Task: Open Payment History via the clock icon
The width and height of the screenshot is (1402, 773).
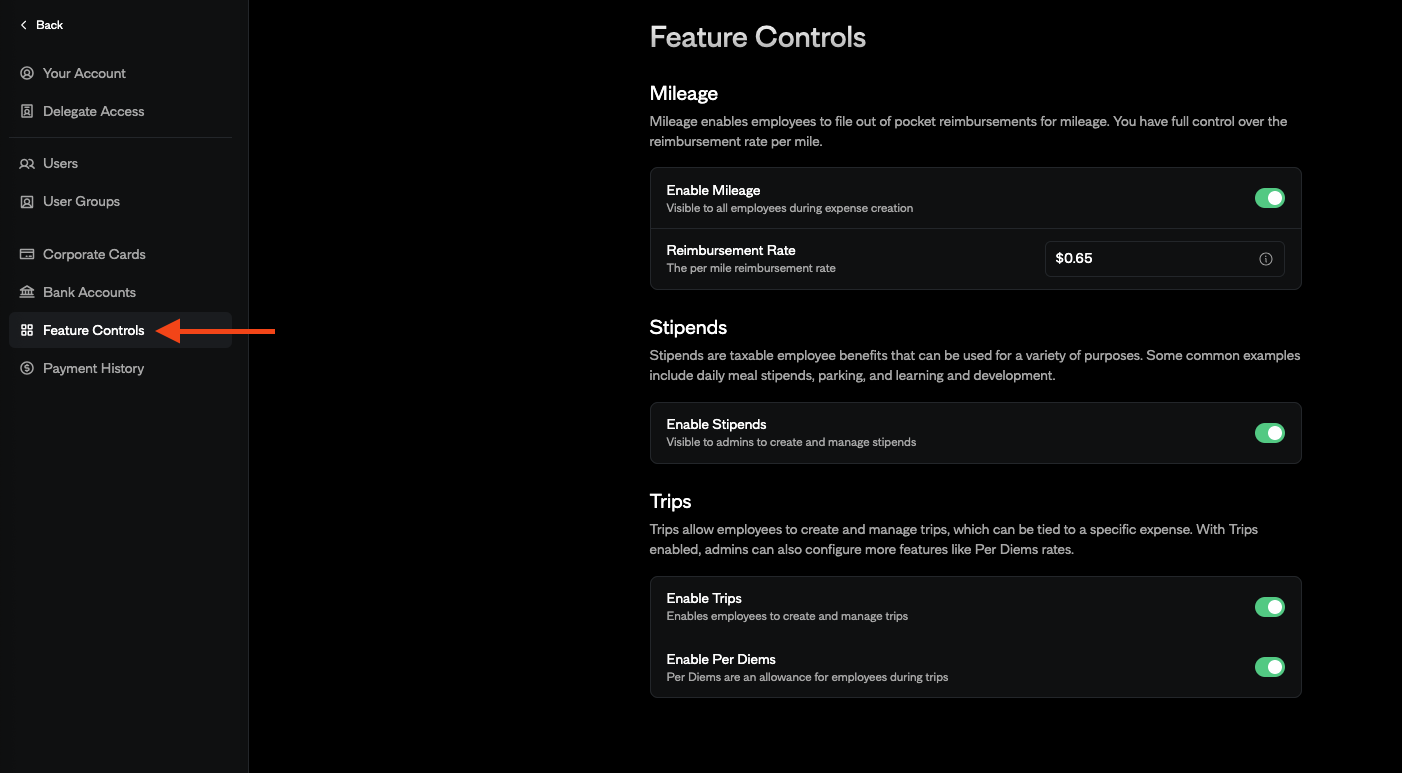Action: [x=27, y=368]
